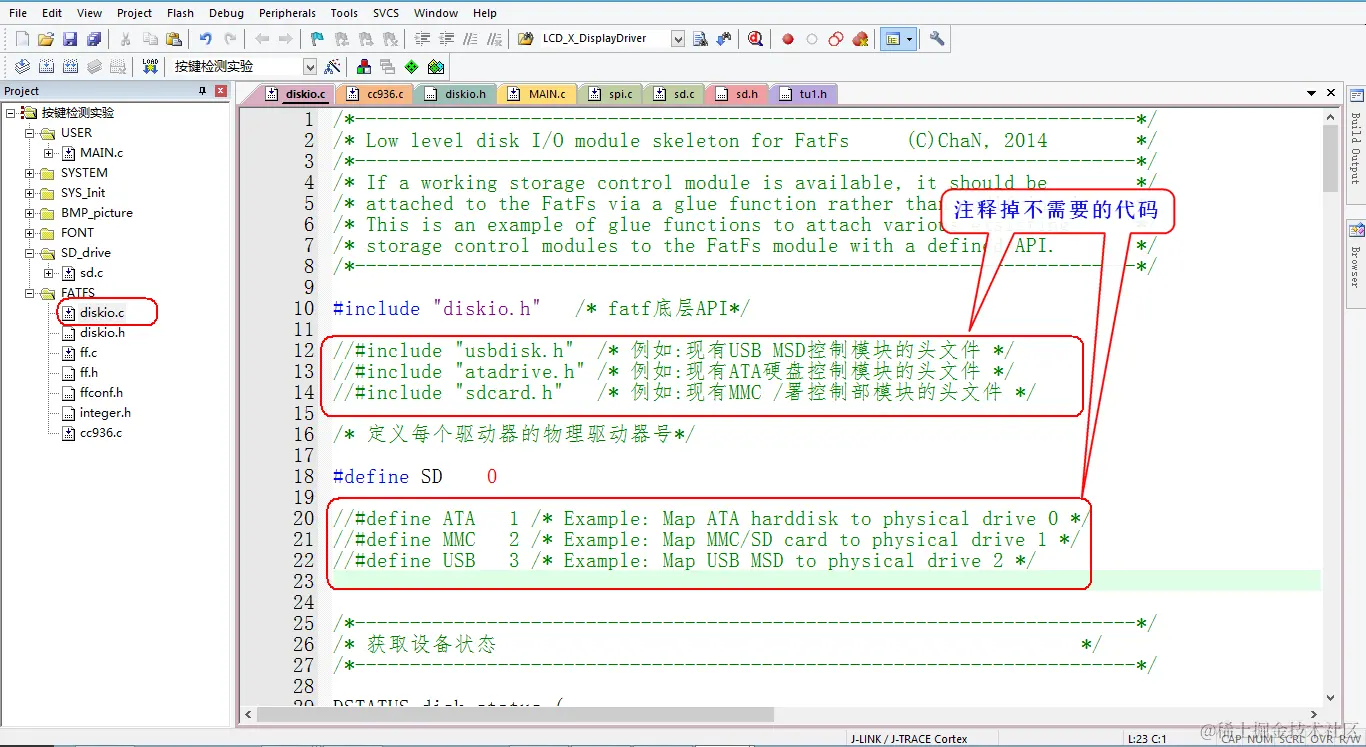Toggle a bookmark on current line
The image size is (1366, 747).
tap(318, 39)
